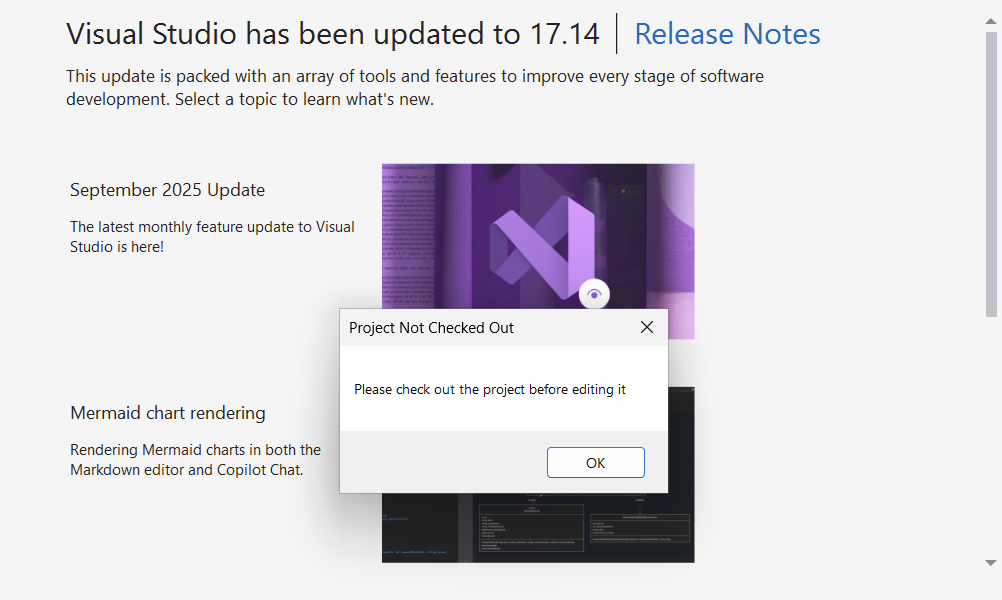Click the Project Not Checked Out title bar

470,327
